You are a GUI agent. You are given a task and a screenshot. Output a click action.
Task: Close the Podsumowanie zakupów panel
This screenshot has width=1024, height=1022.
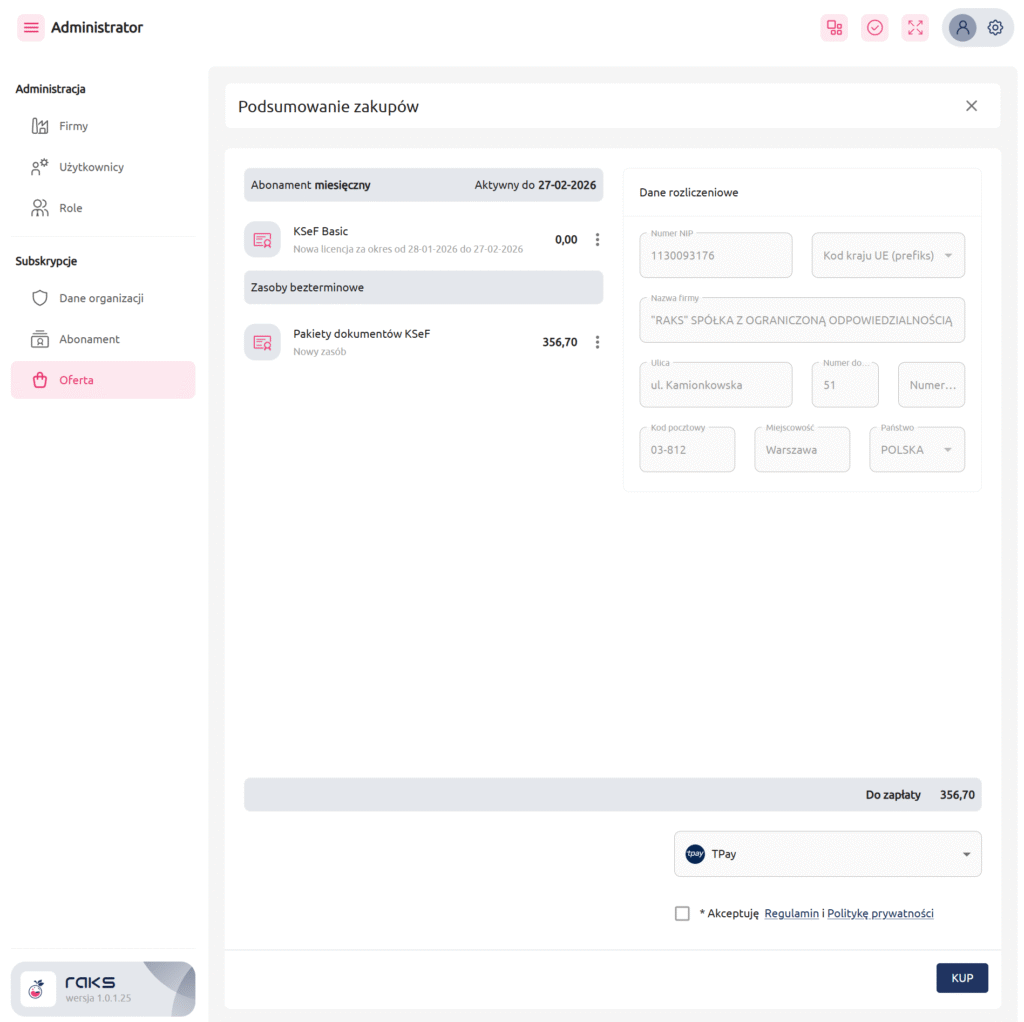(971, 106)
